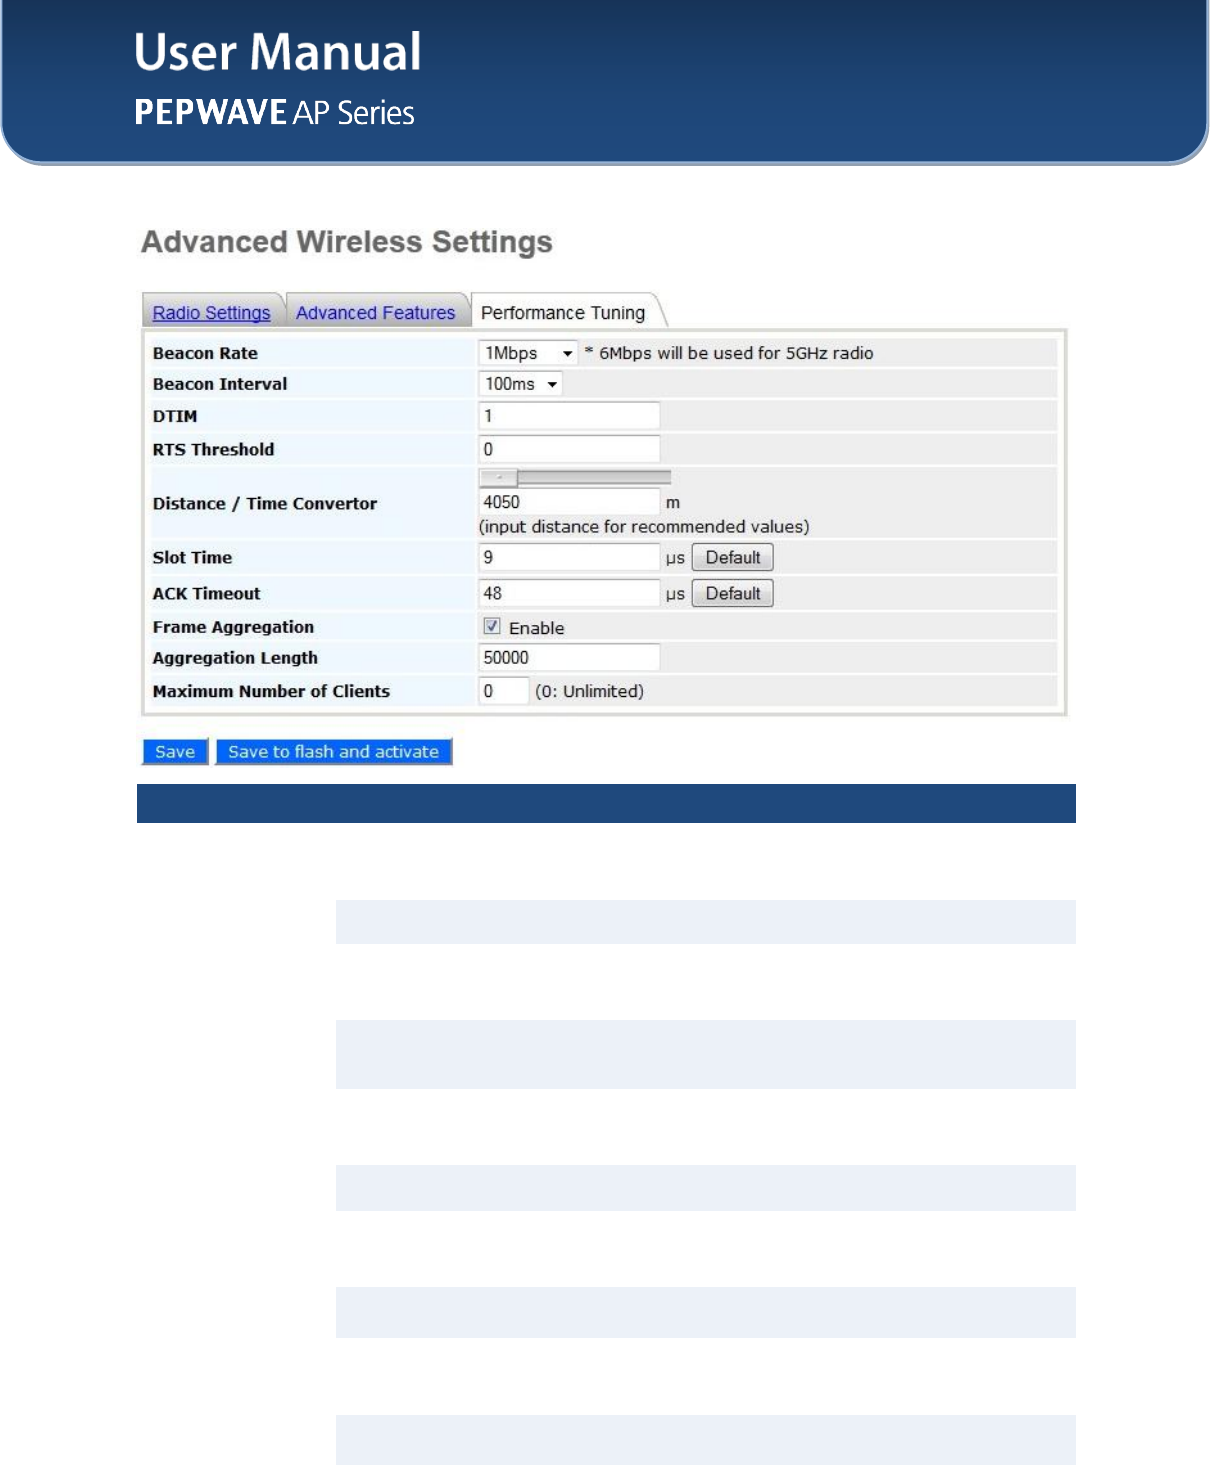The width and height of the screenshot is (1210, 1465).
Task: Reset ACK Timeout with its Default button
Action: coord(733,594)
